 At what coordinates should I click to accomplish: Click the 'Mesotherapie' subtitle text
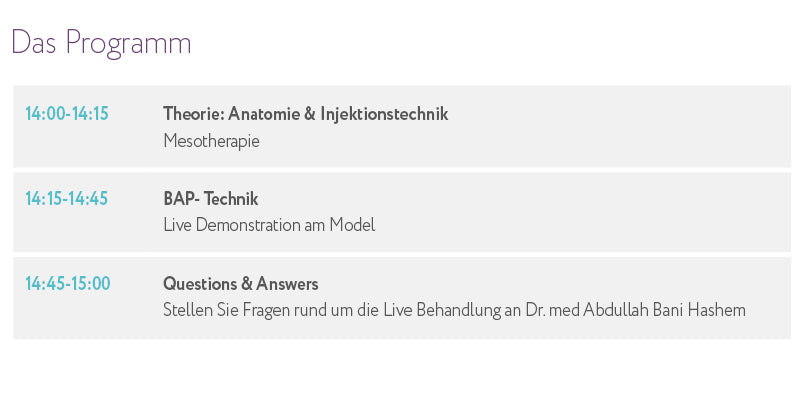click(x=211, y=141)
